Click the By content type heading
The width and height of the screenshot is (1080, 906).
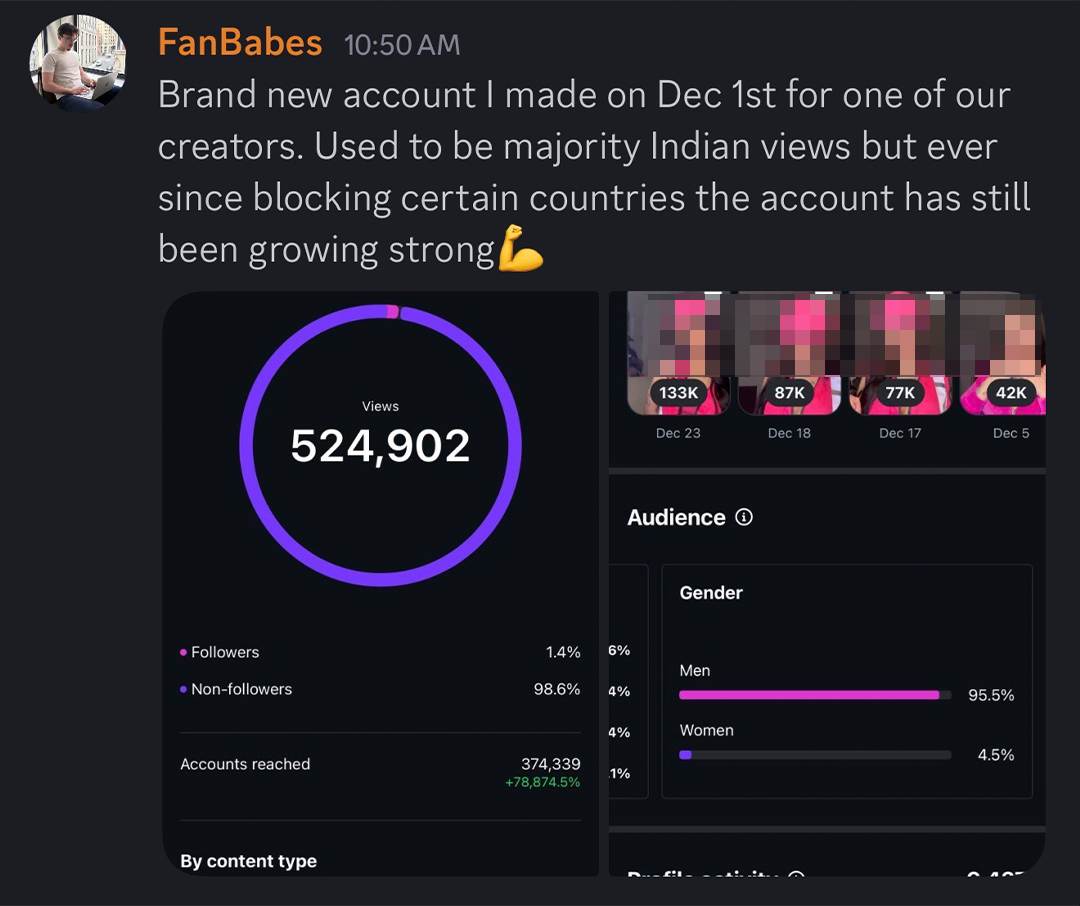coord(248,861)
